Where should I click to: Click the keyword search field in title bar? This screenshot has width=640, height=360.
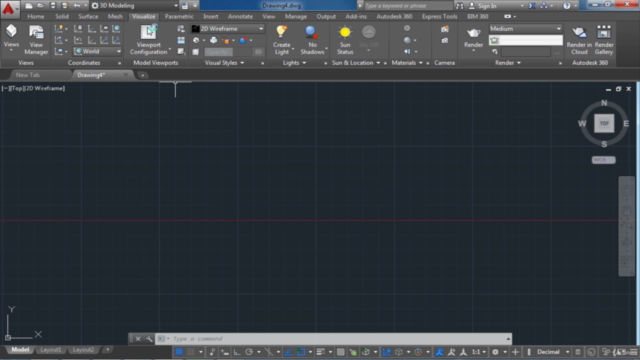pyautogui.click(x=408, y=6)
